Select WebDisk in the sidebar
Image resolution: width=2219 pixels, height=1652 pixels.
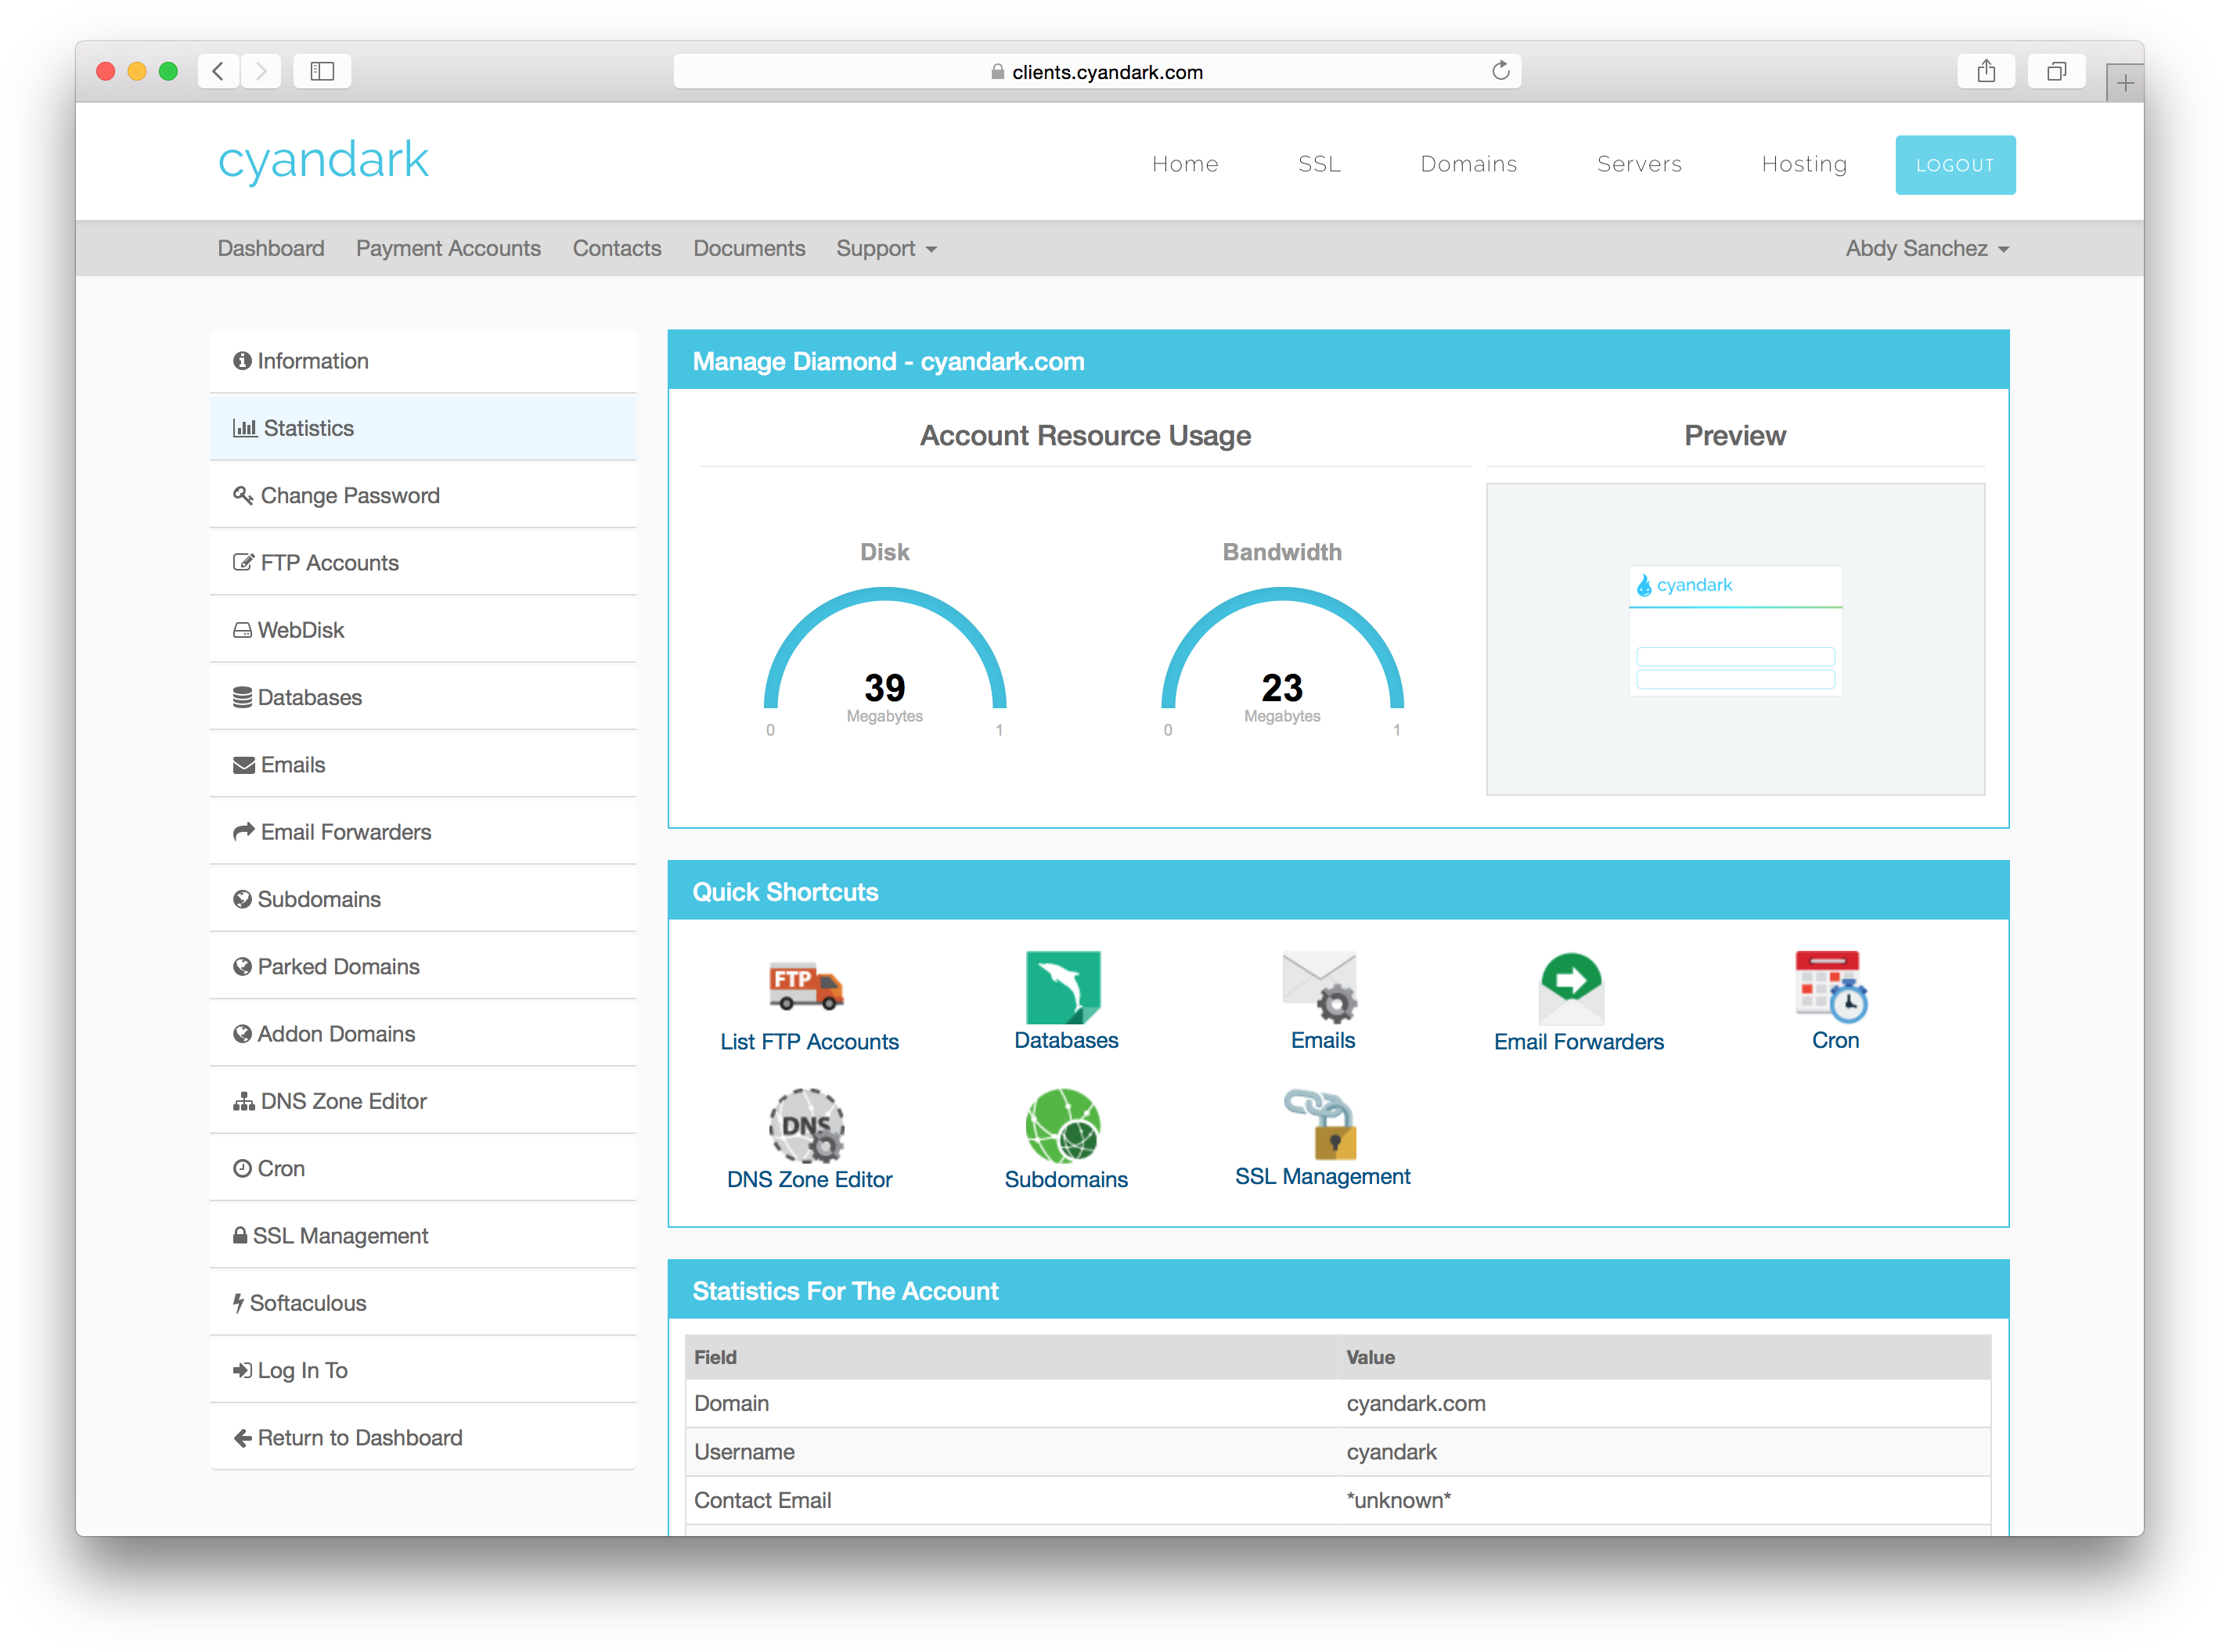[423, 630]
